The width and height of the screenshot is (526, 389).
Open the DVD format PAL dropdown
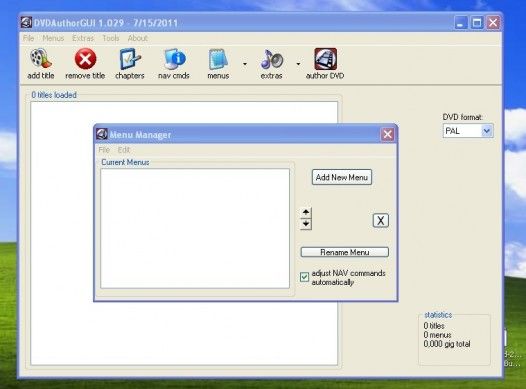tap(468, 131)
